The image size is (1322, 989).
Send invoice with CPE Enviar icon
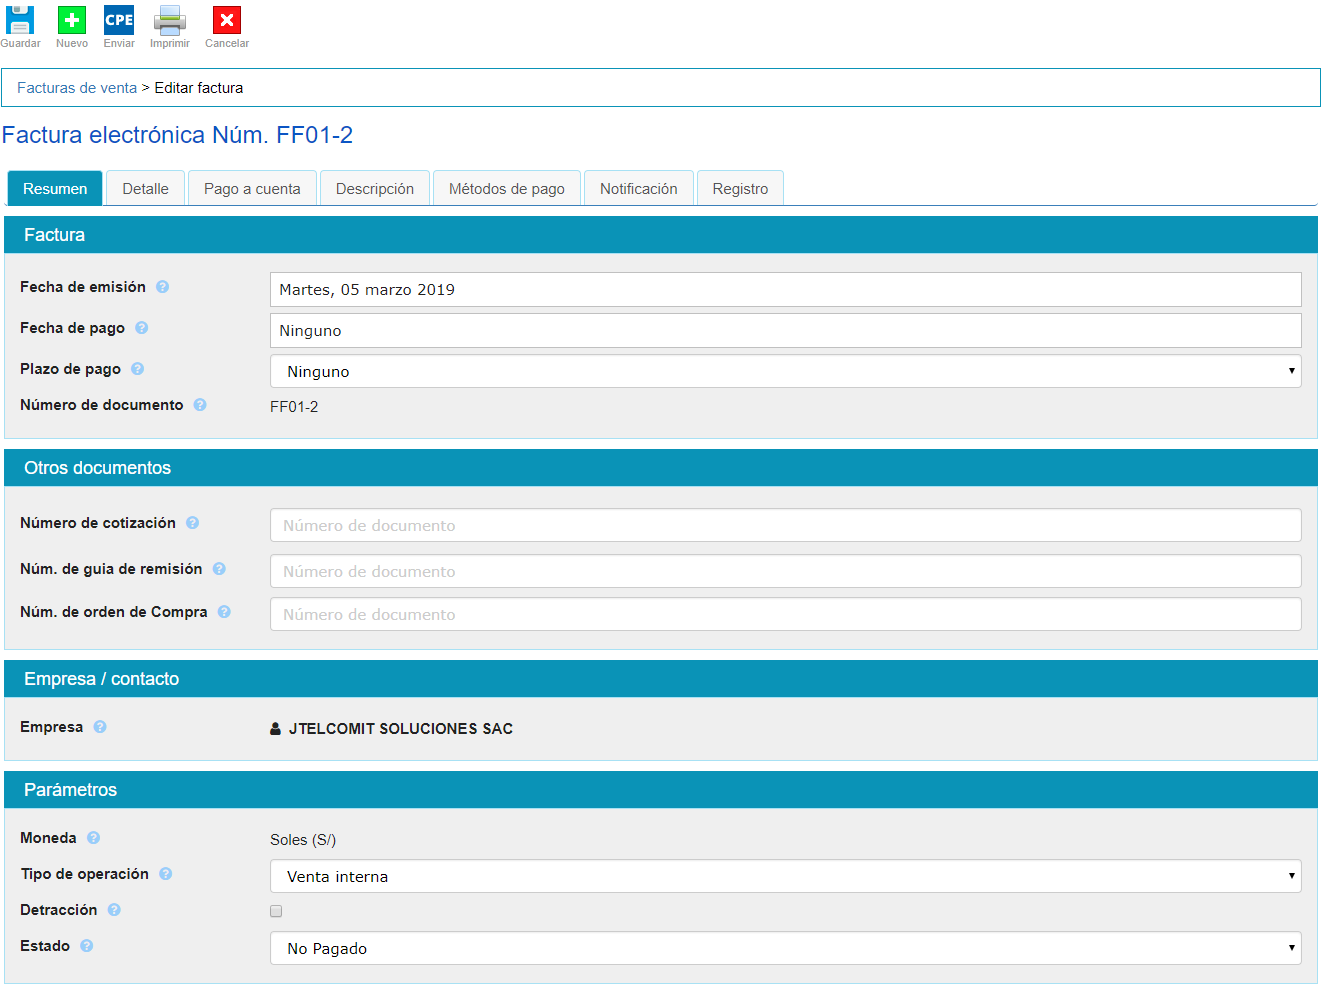pos(119,20)
